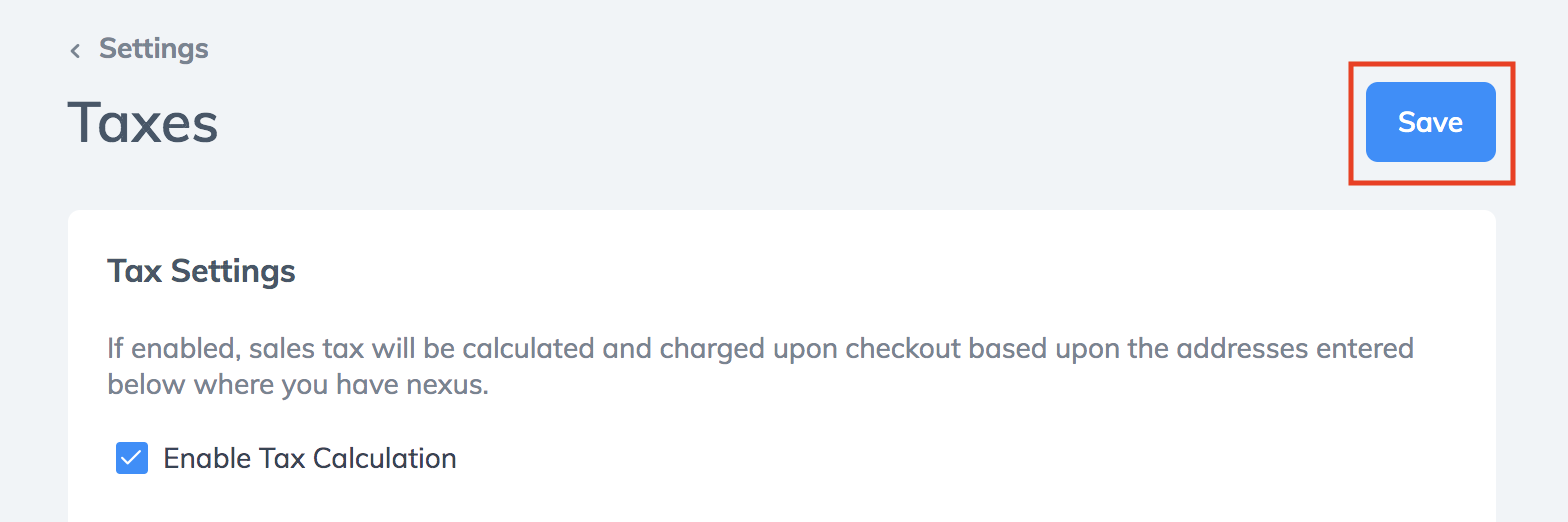Go back via the Settings breadcrumb link
The image size is (1568, 522).
coord(153,48)
